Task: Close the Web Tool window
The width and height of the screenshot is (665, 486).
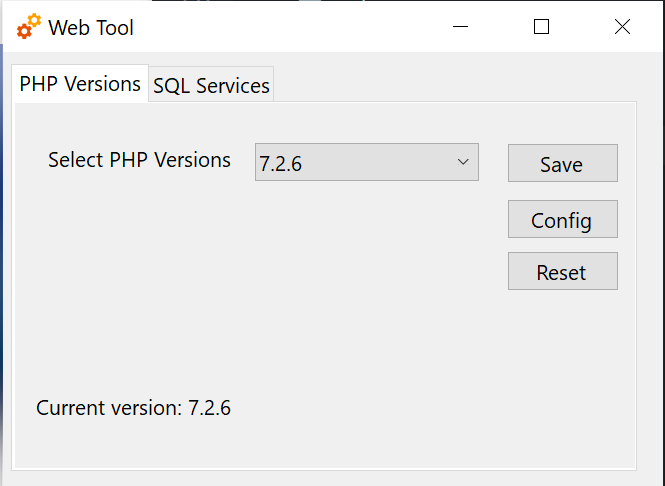Action: pyautogui.click(x=622, y=27)
